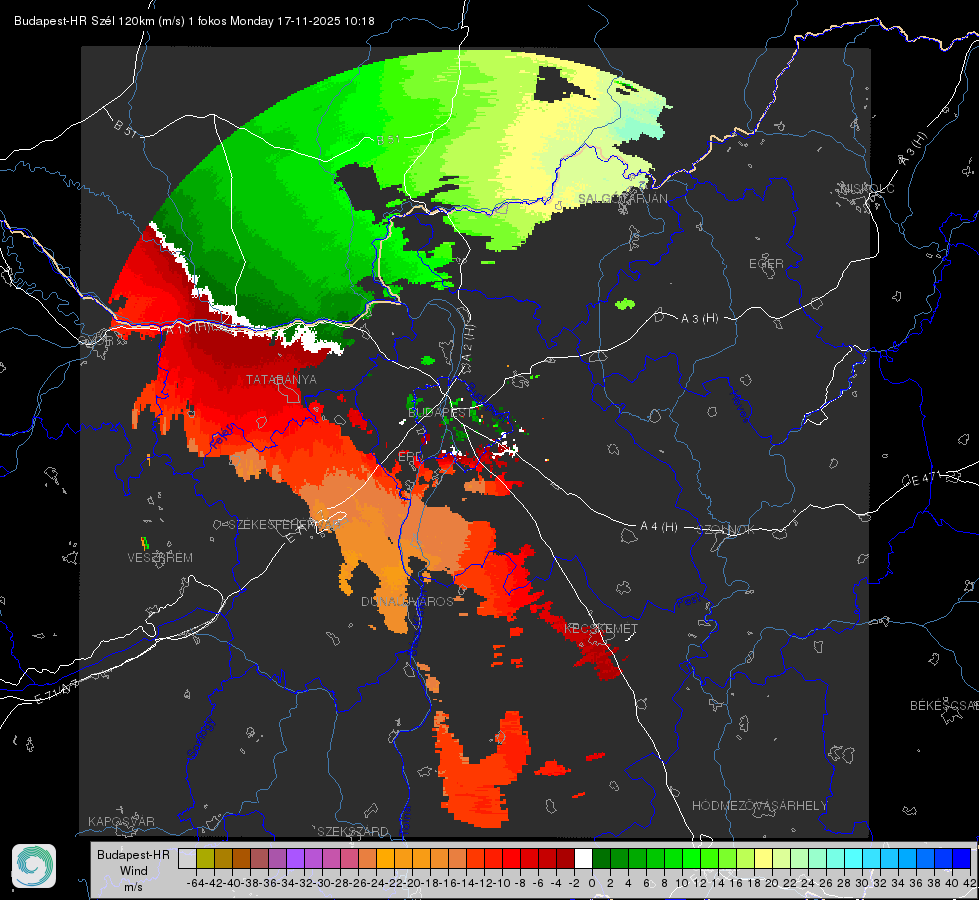
Task: Click the TATABANYA city label
Action: pos(281,379)
